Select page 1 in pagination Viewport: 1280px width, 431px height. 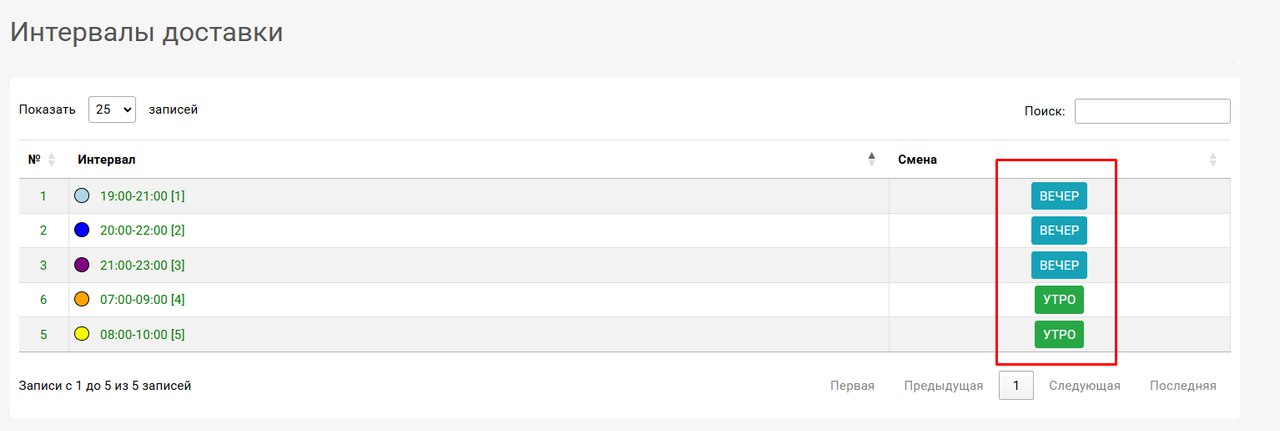pos(1016,386)
